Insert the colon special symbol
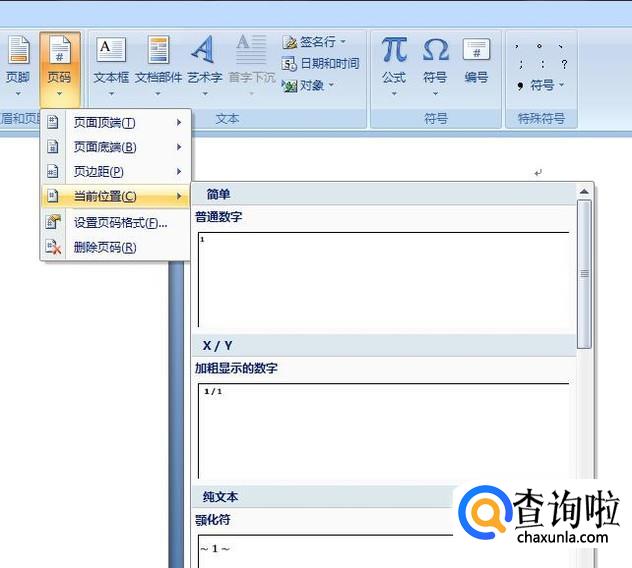Image resolution: width=632 pixels, height=568 pixels. click(543, 64)
